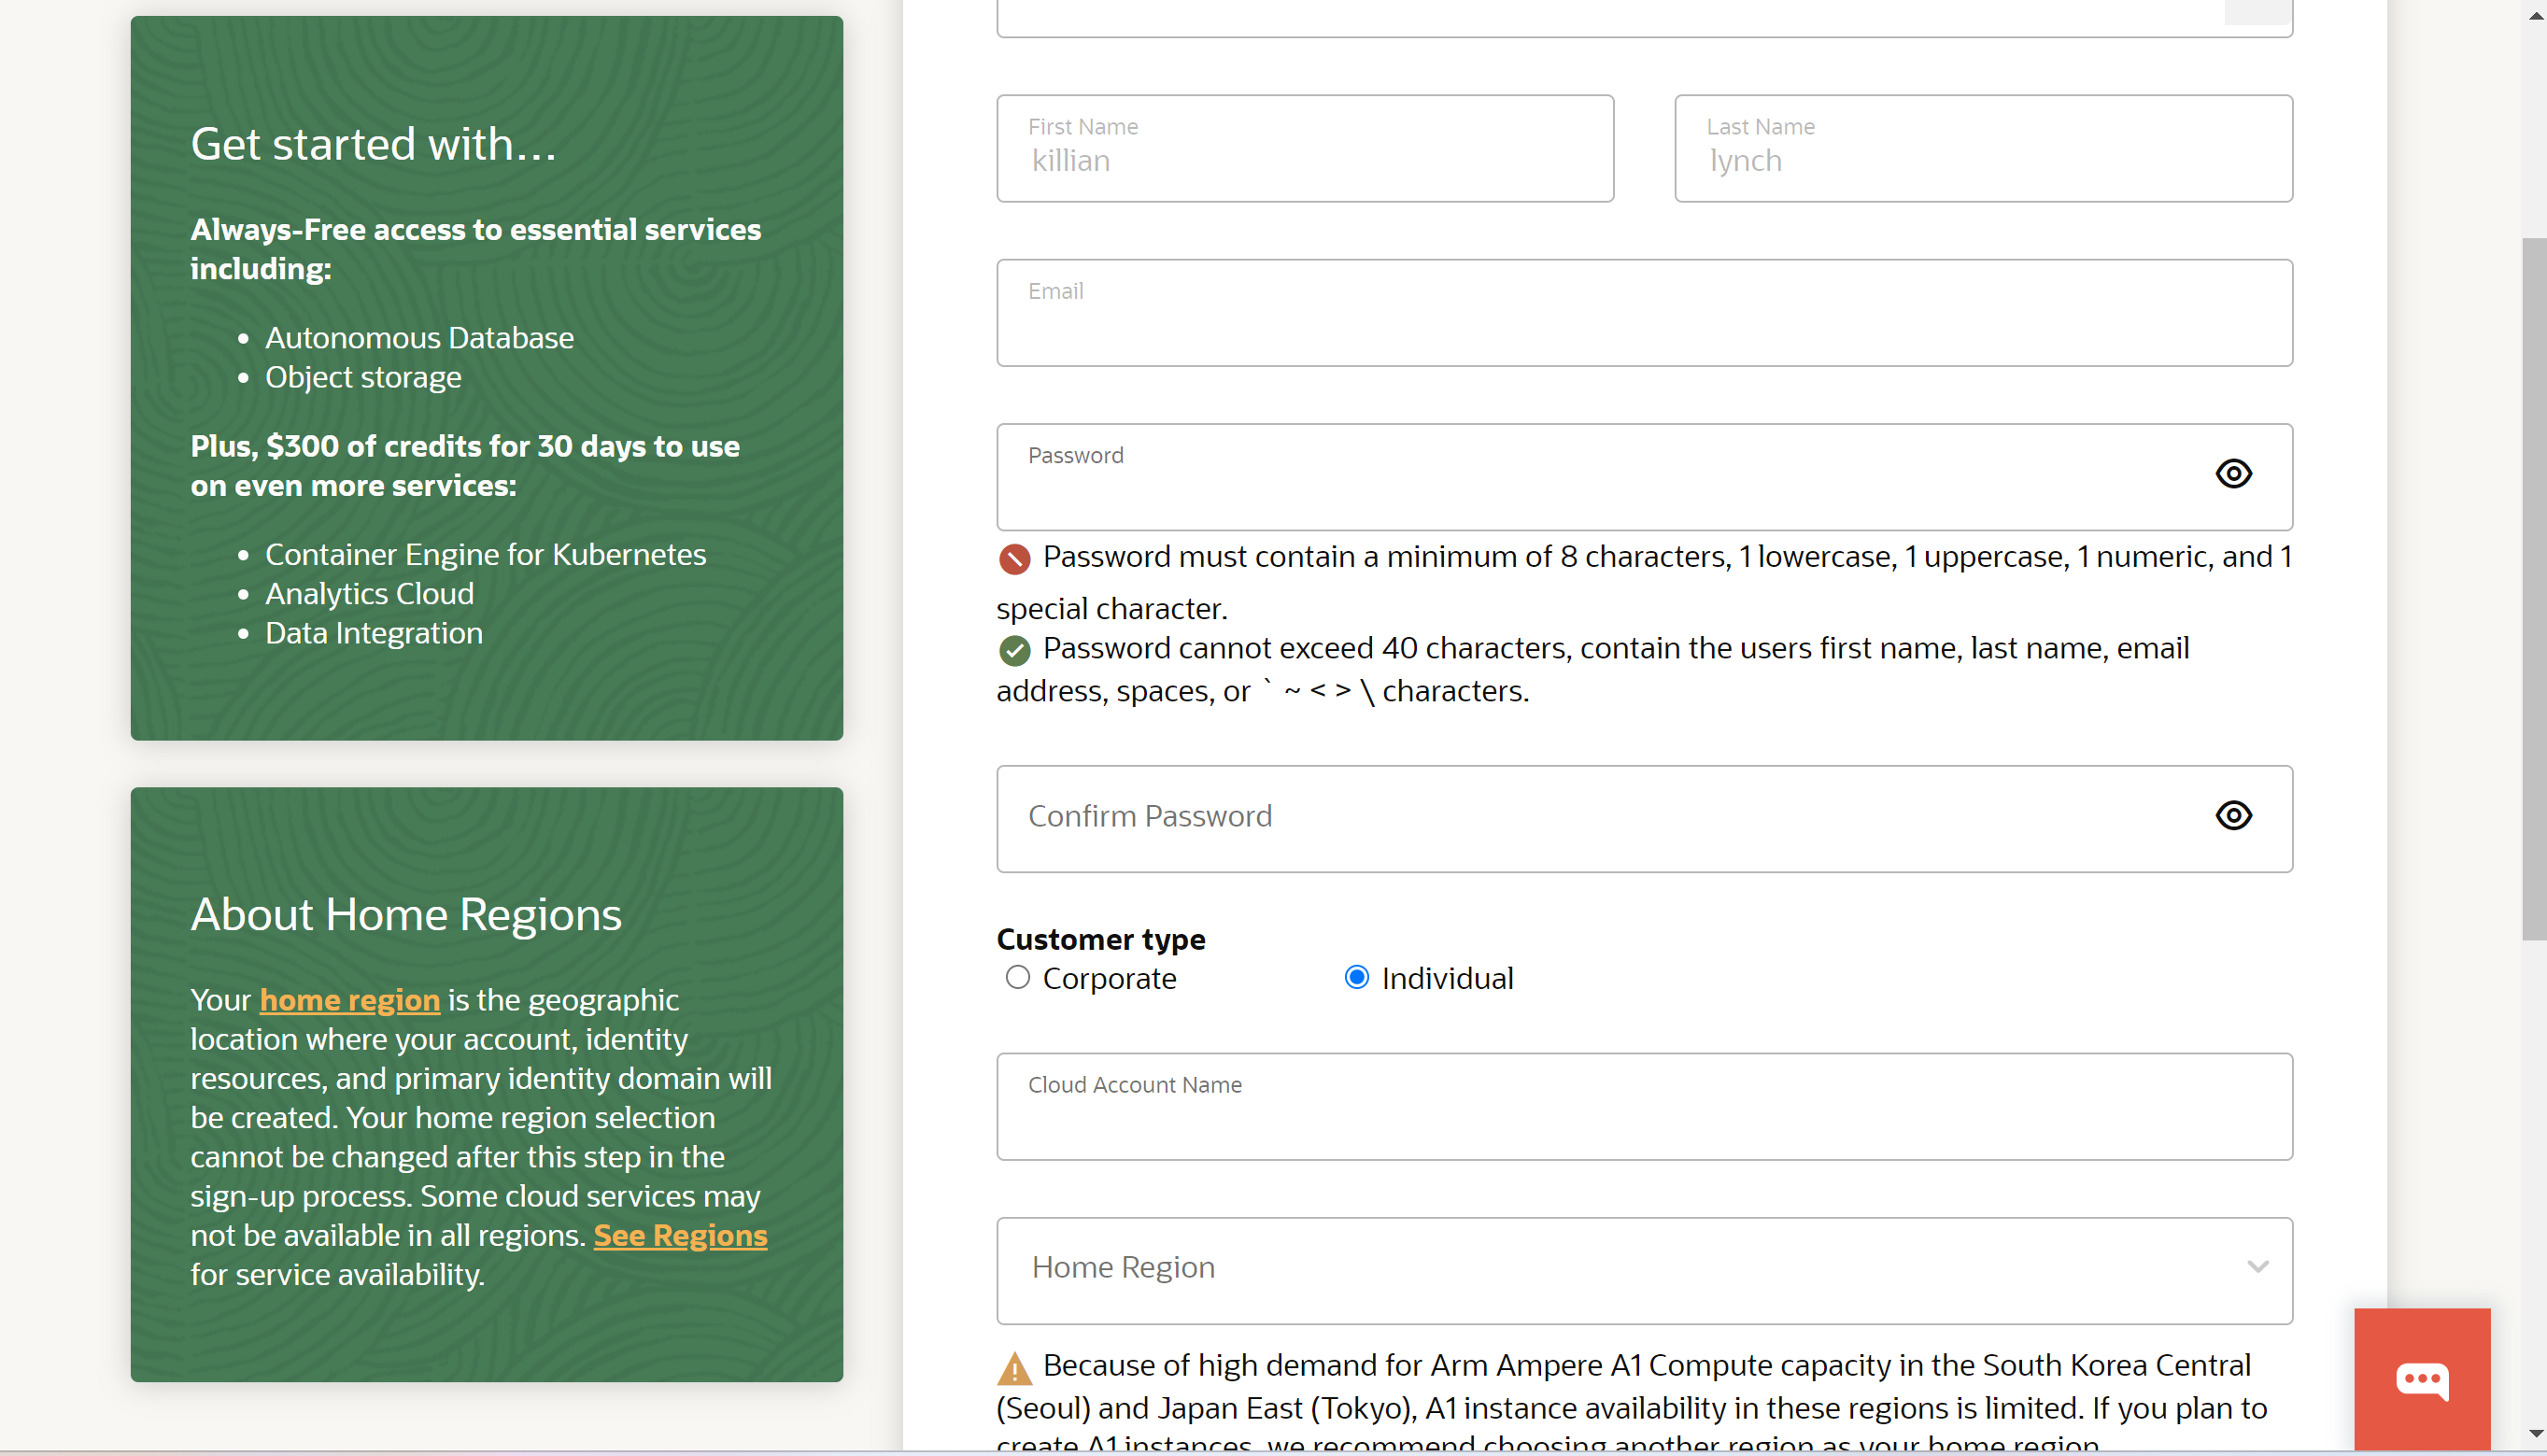Follow the See Regions link
Viewport: 2547px width, 1456px height.
click(681, 1235)
